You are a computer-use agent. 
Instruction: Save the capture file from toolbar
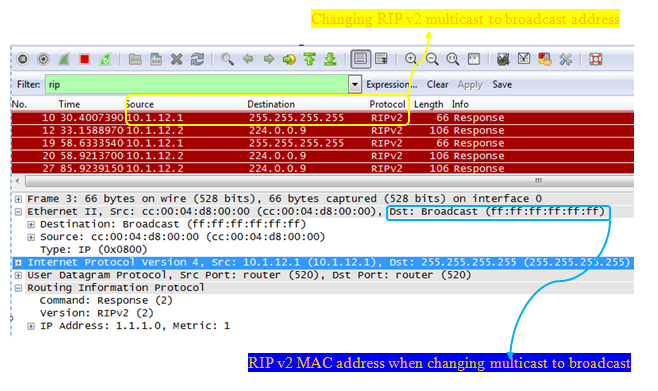click(x=156, y=59)
